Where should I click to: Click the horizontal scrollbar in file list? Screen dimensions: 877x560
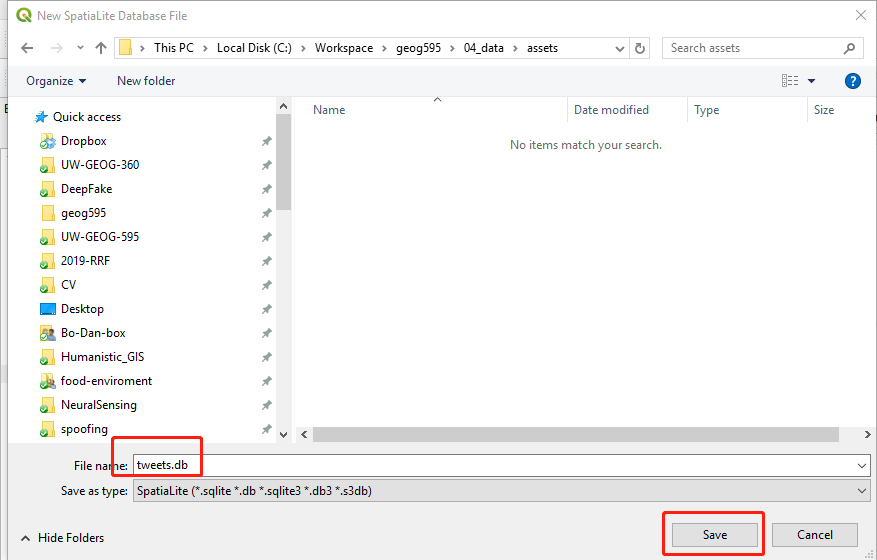coord(575,435)
